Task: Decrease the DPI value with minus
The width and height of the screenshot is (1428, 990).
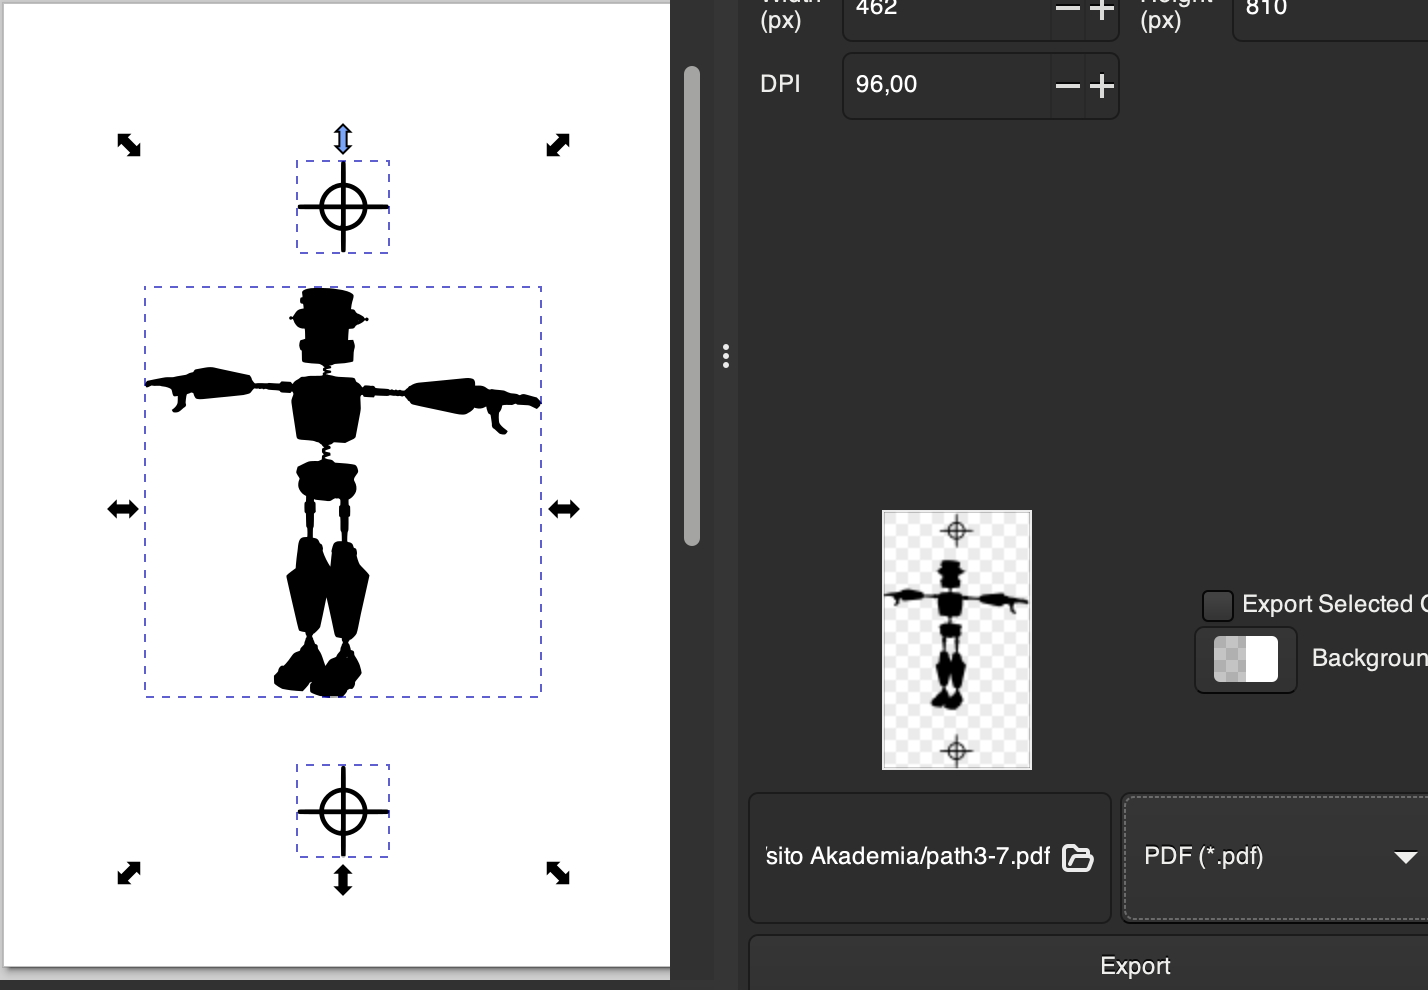Action: tap(1068, 86)
